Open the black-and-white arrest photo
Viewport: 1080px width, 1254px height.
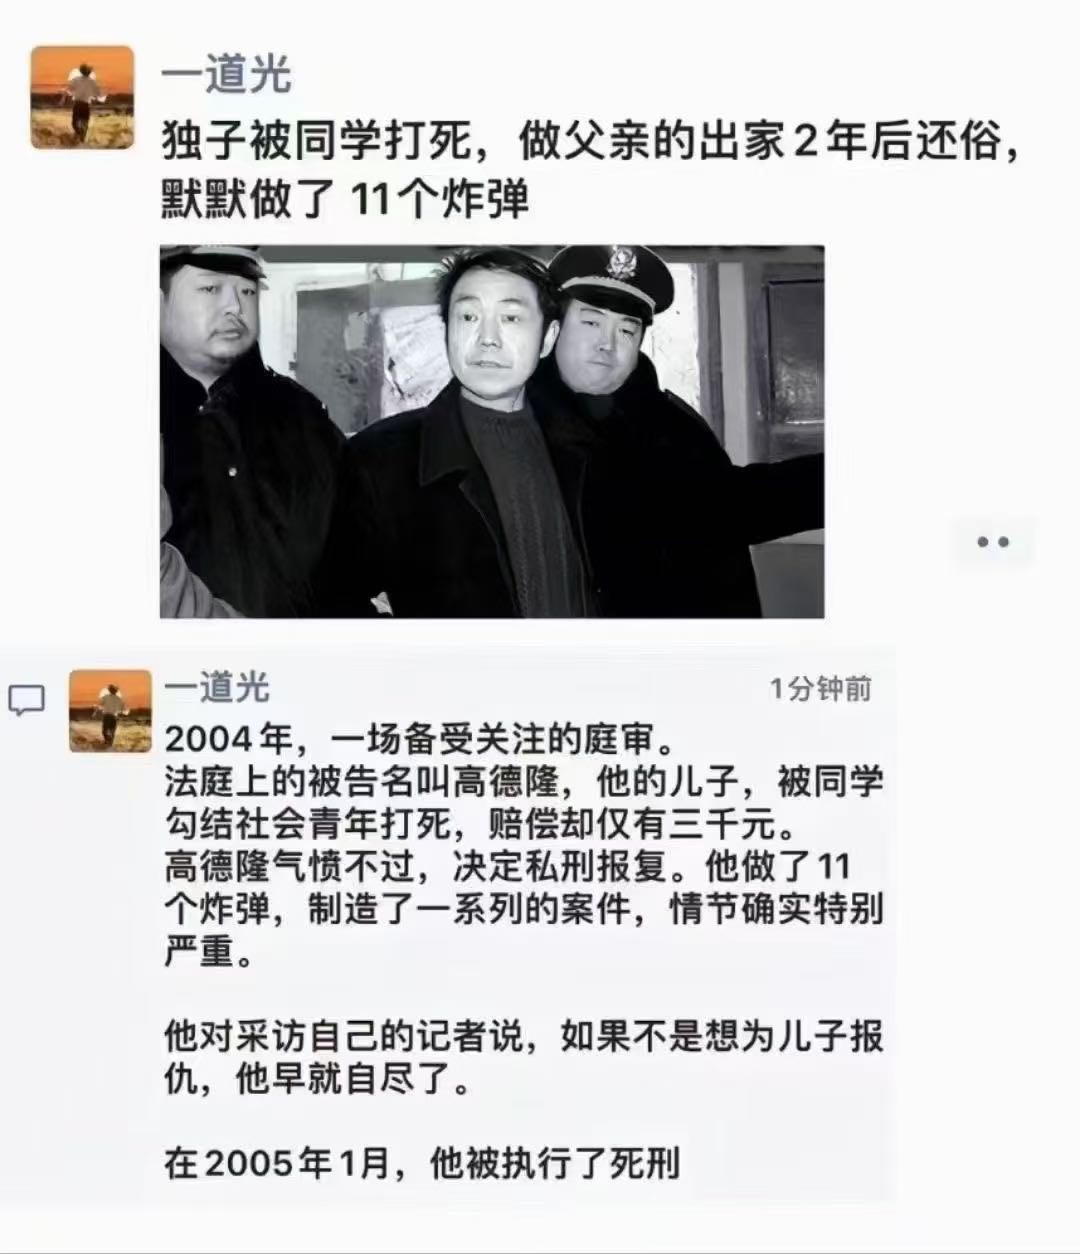492,431
